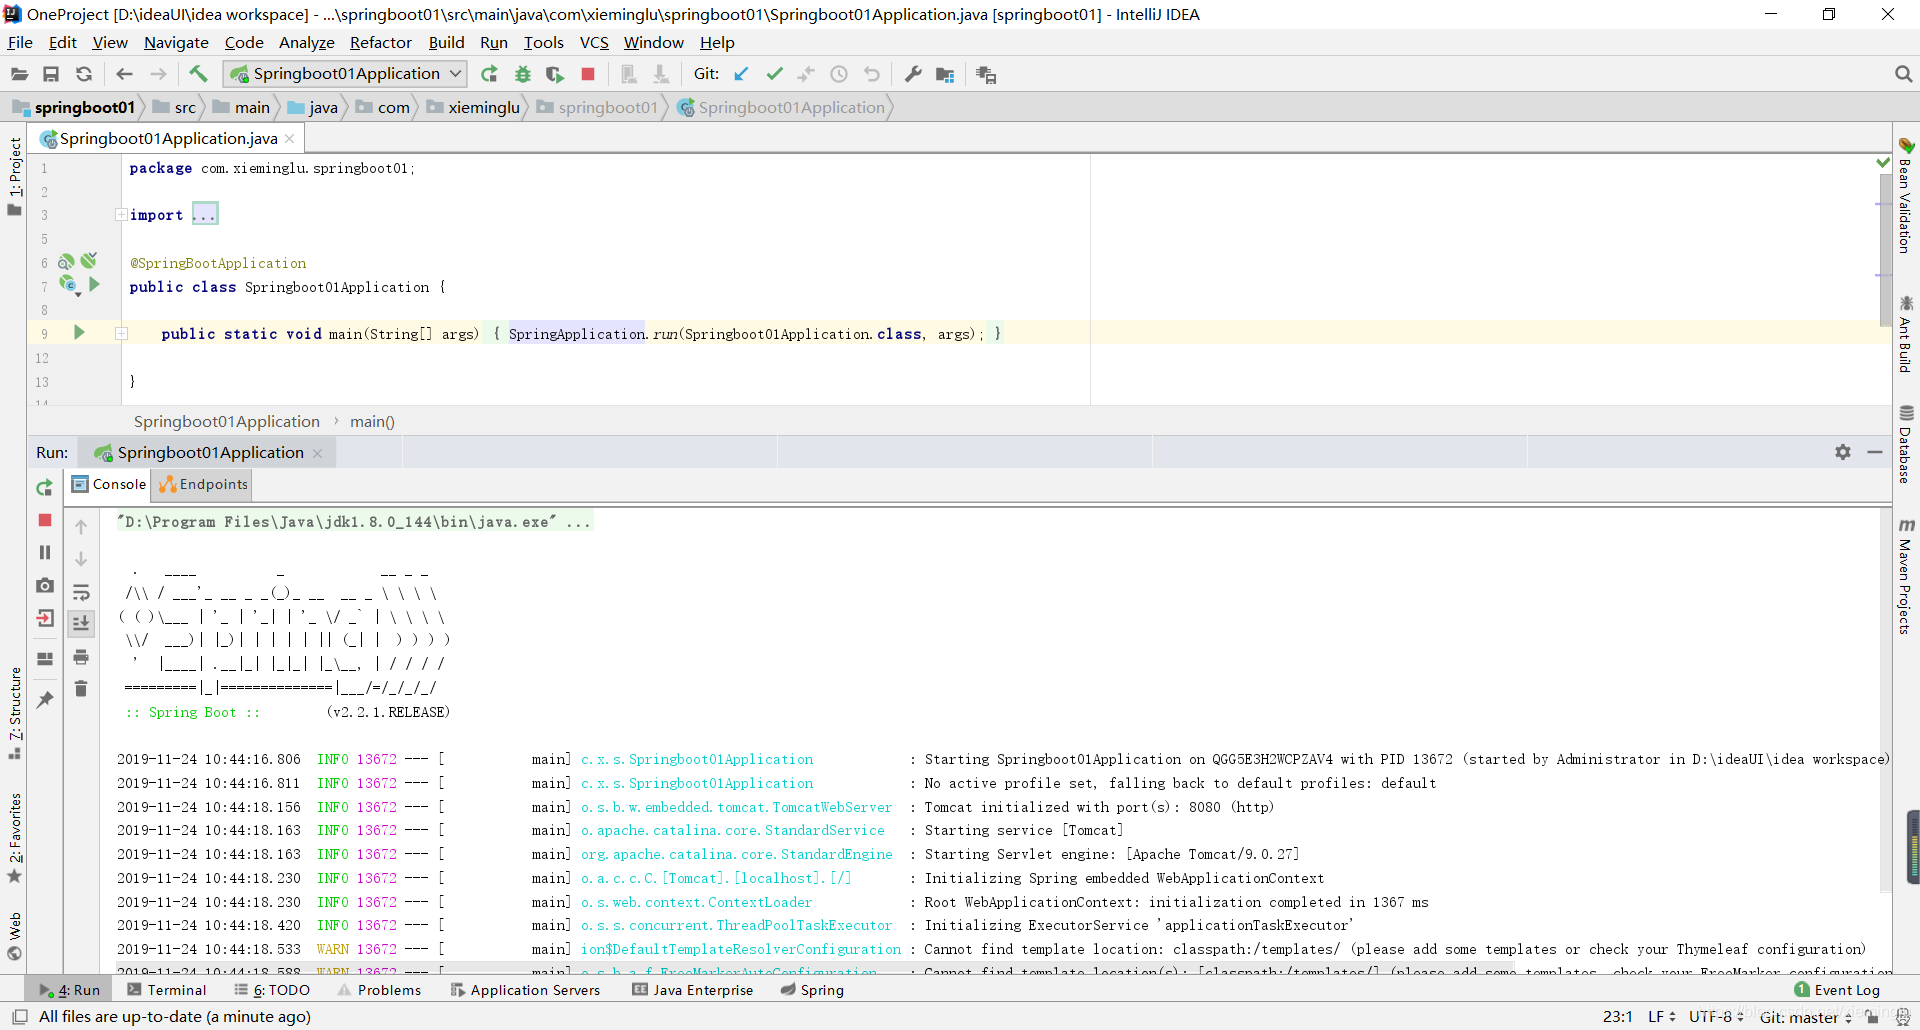The image size is (1920, 1030).
Task: Open run gutter menu for main method
Action: (x=79, y=333)
